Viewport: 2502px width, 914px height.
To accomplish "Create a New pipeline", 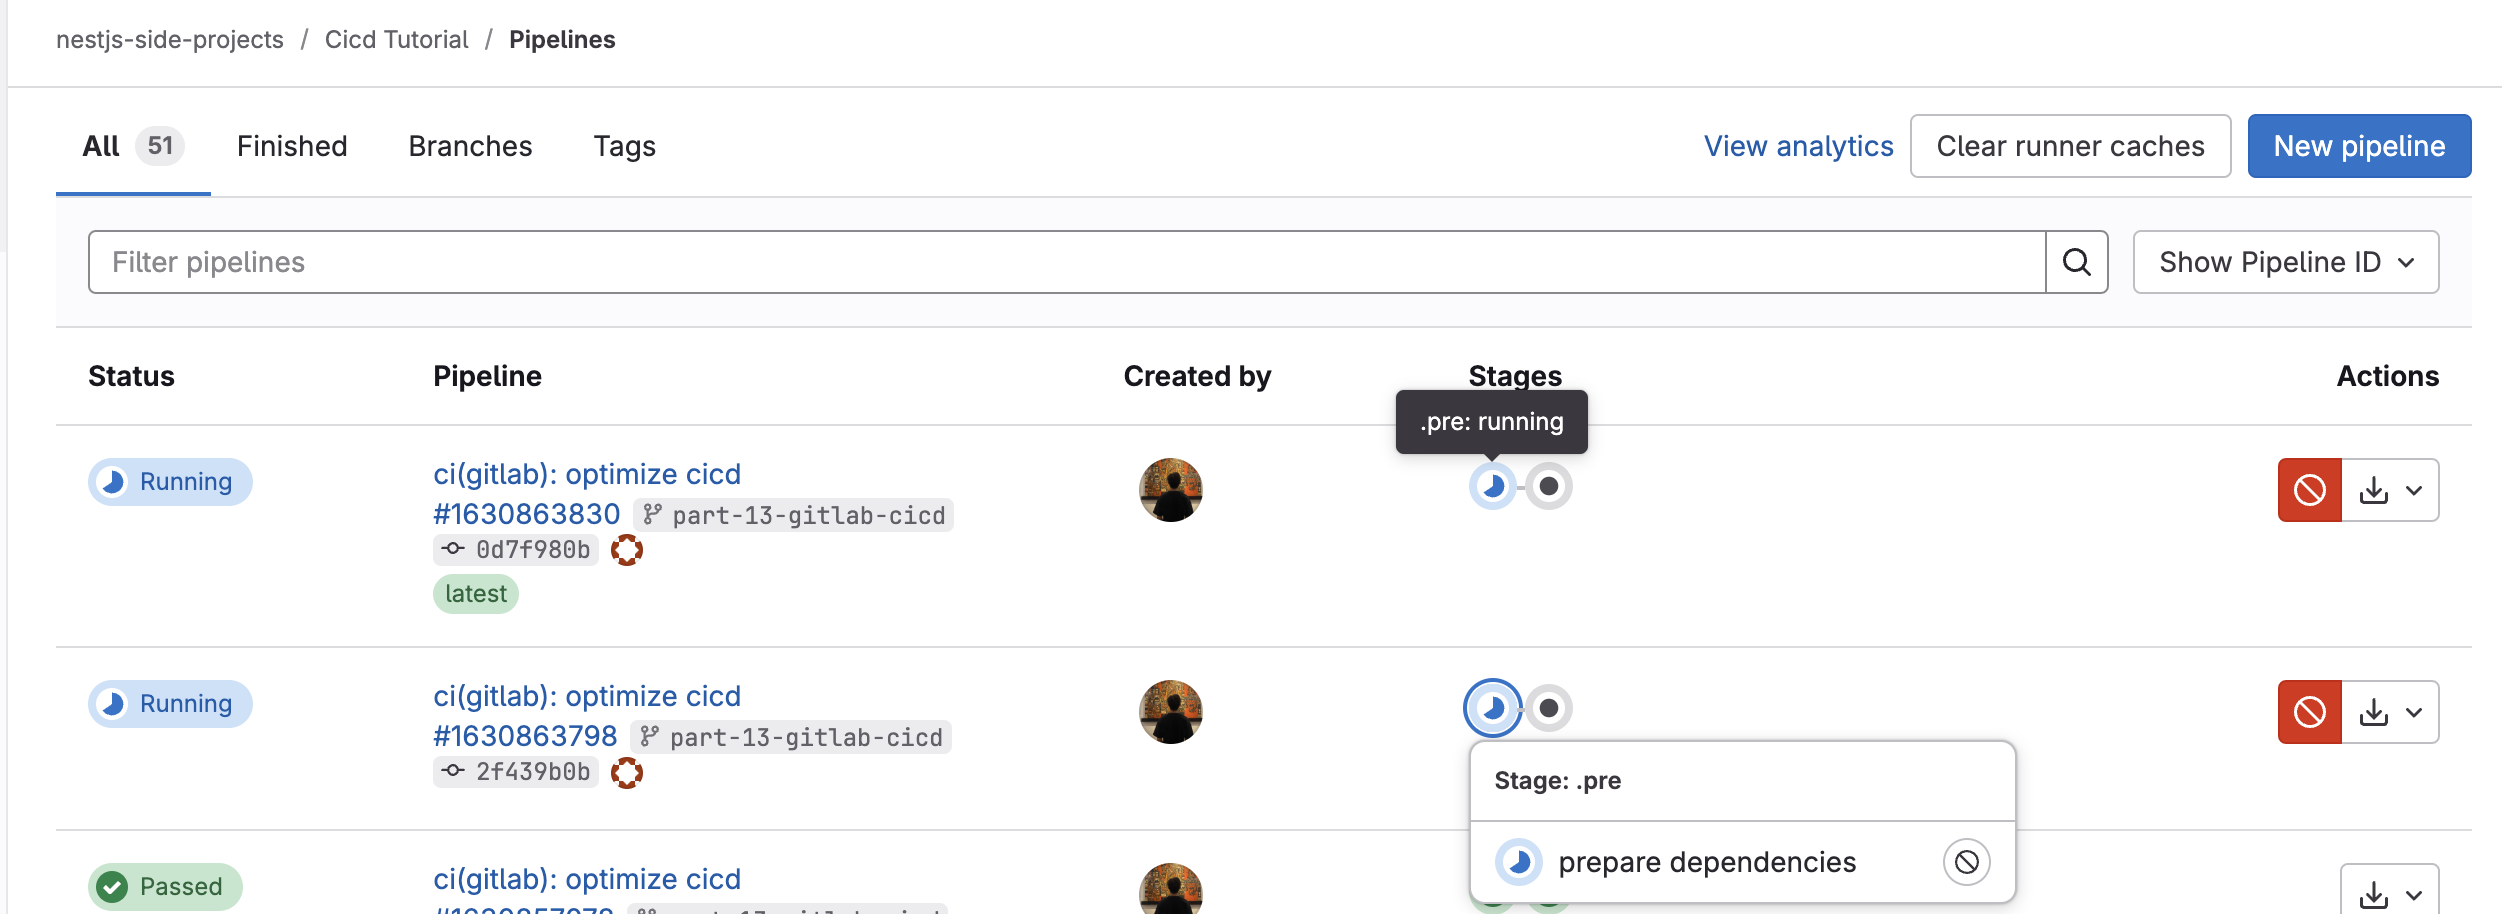I will click(x=2359, y=146).
